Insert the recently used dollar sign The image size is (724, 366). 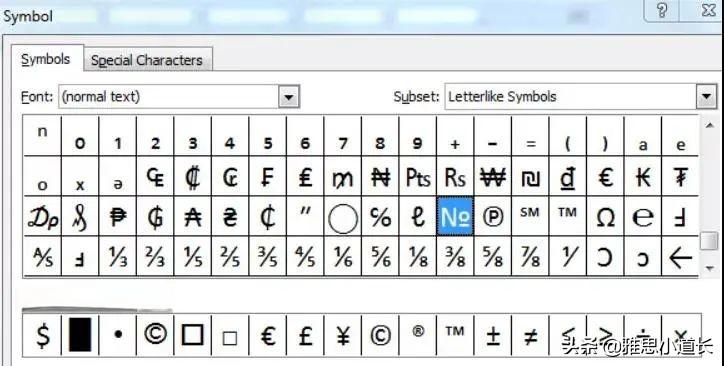tap(42, 336)
